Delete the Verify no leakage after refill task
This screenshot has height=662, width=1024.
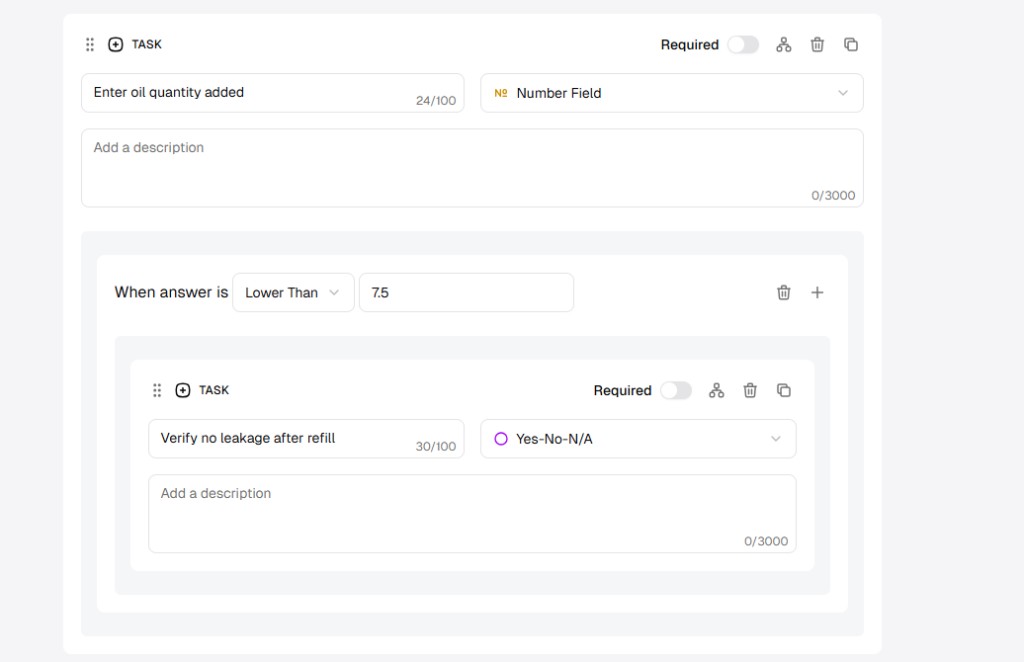pos(750,390)
